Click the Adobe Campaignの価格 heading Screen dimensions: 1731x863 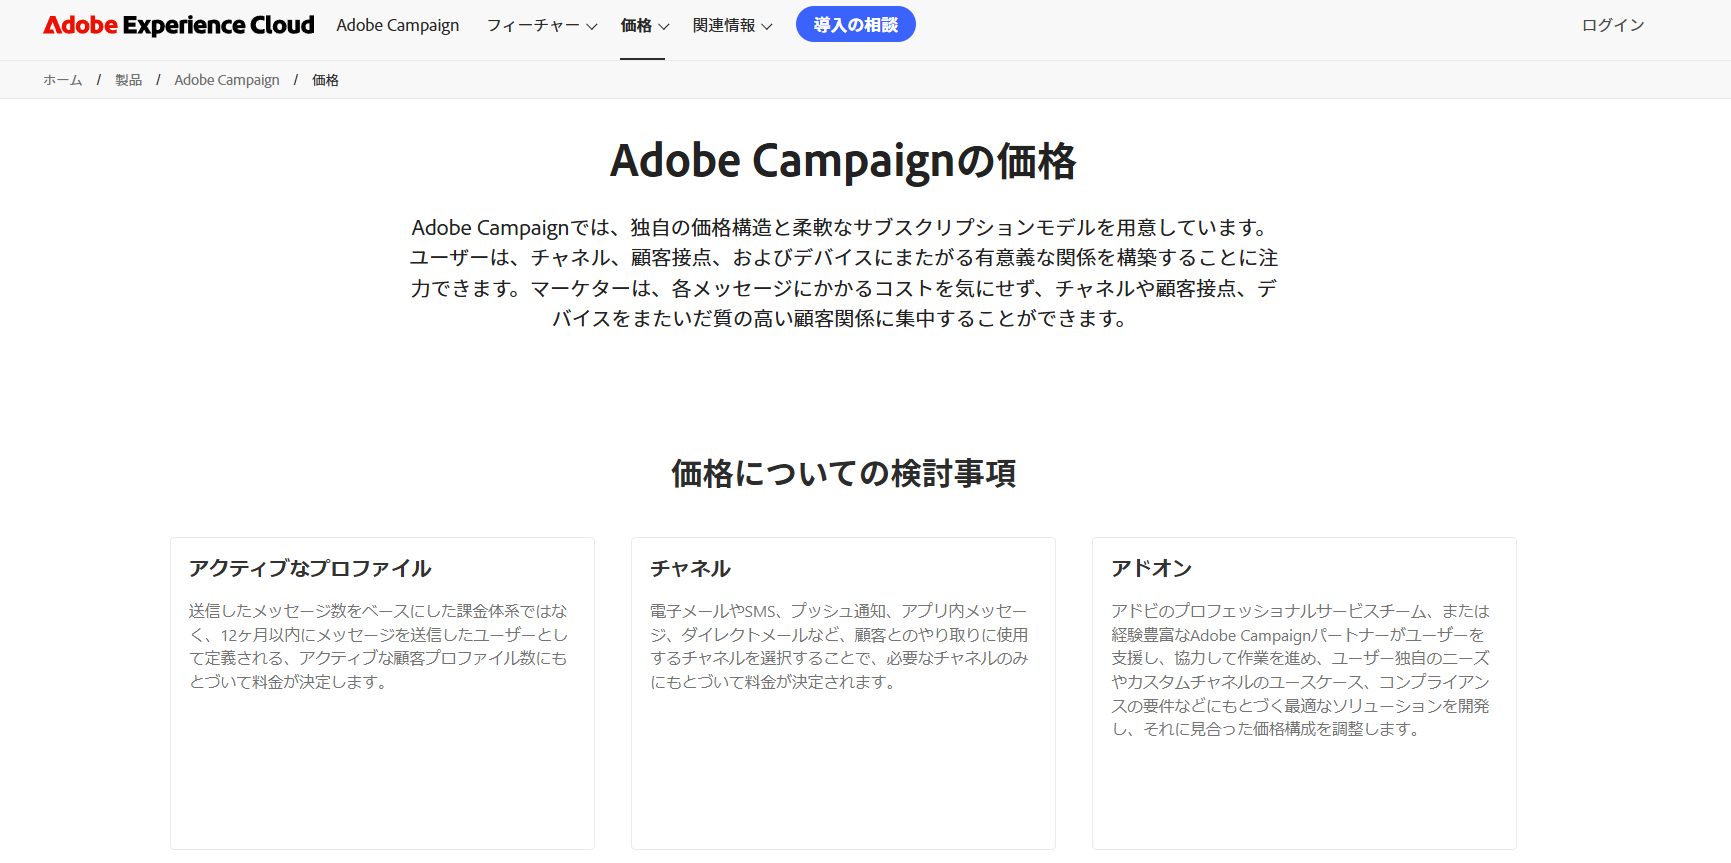pos(843,161)
